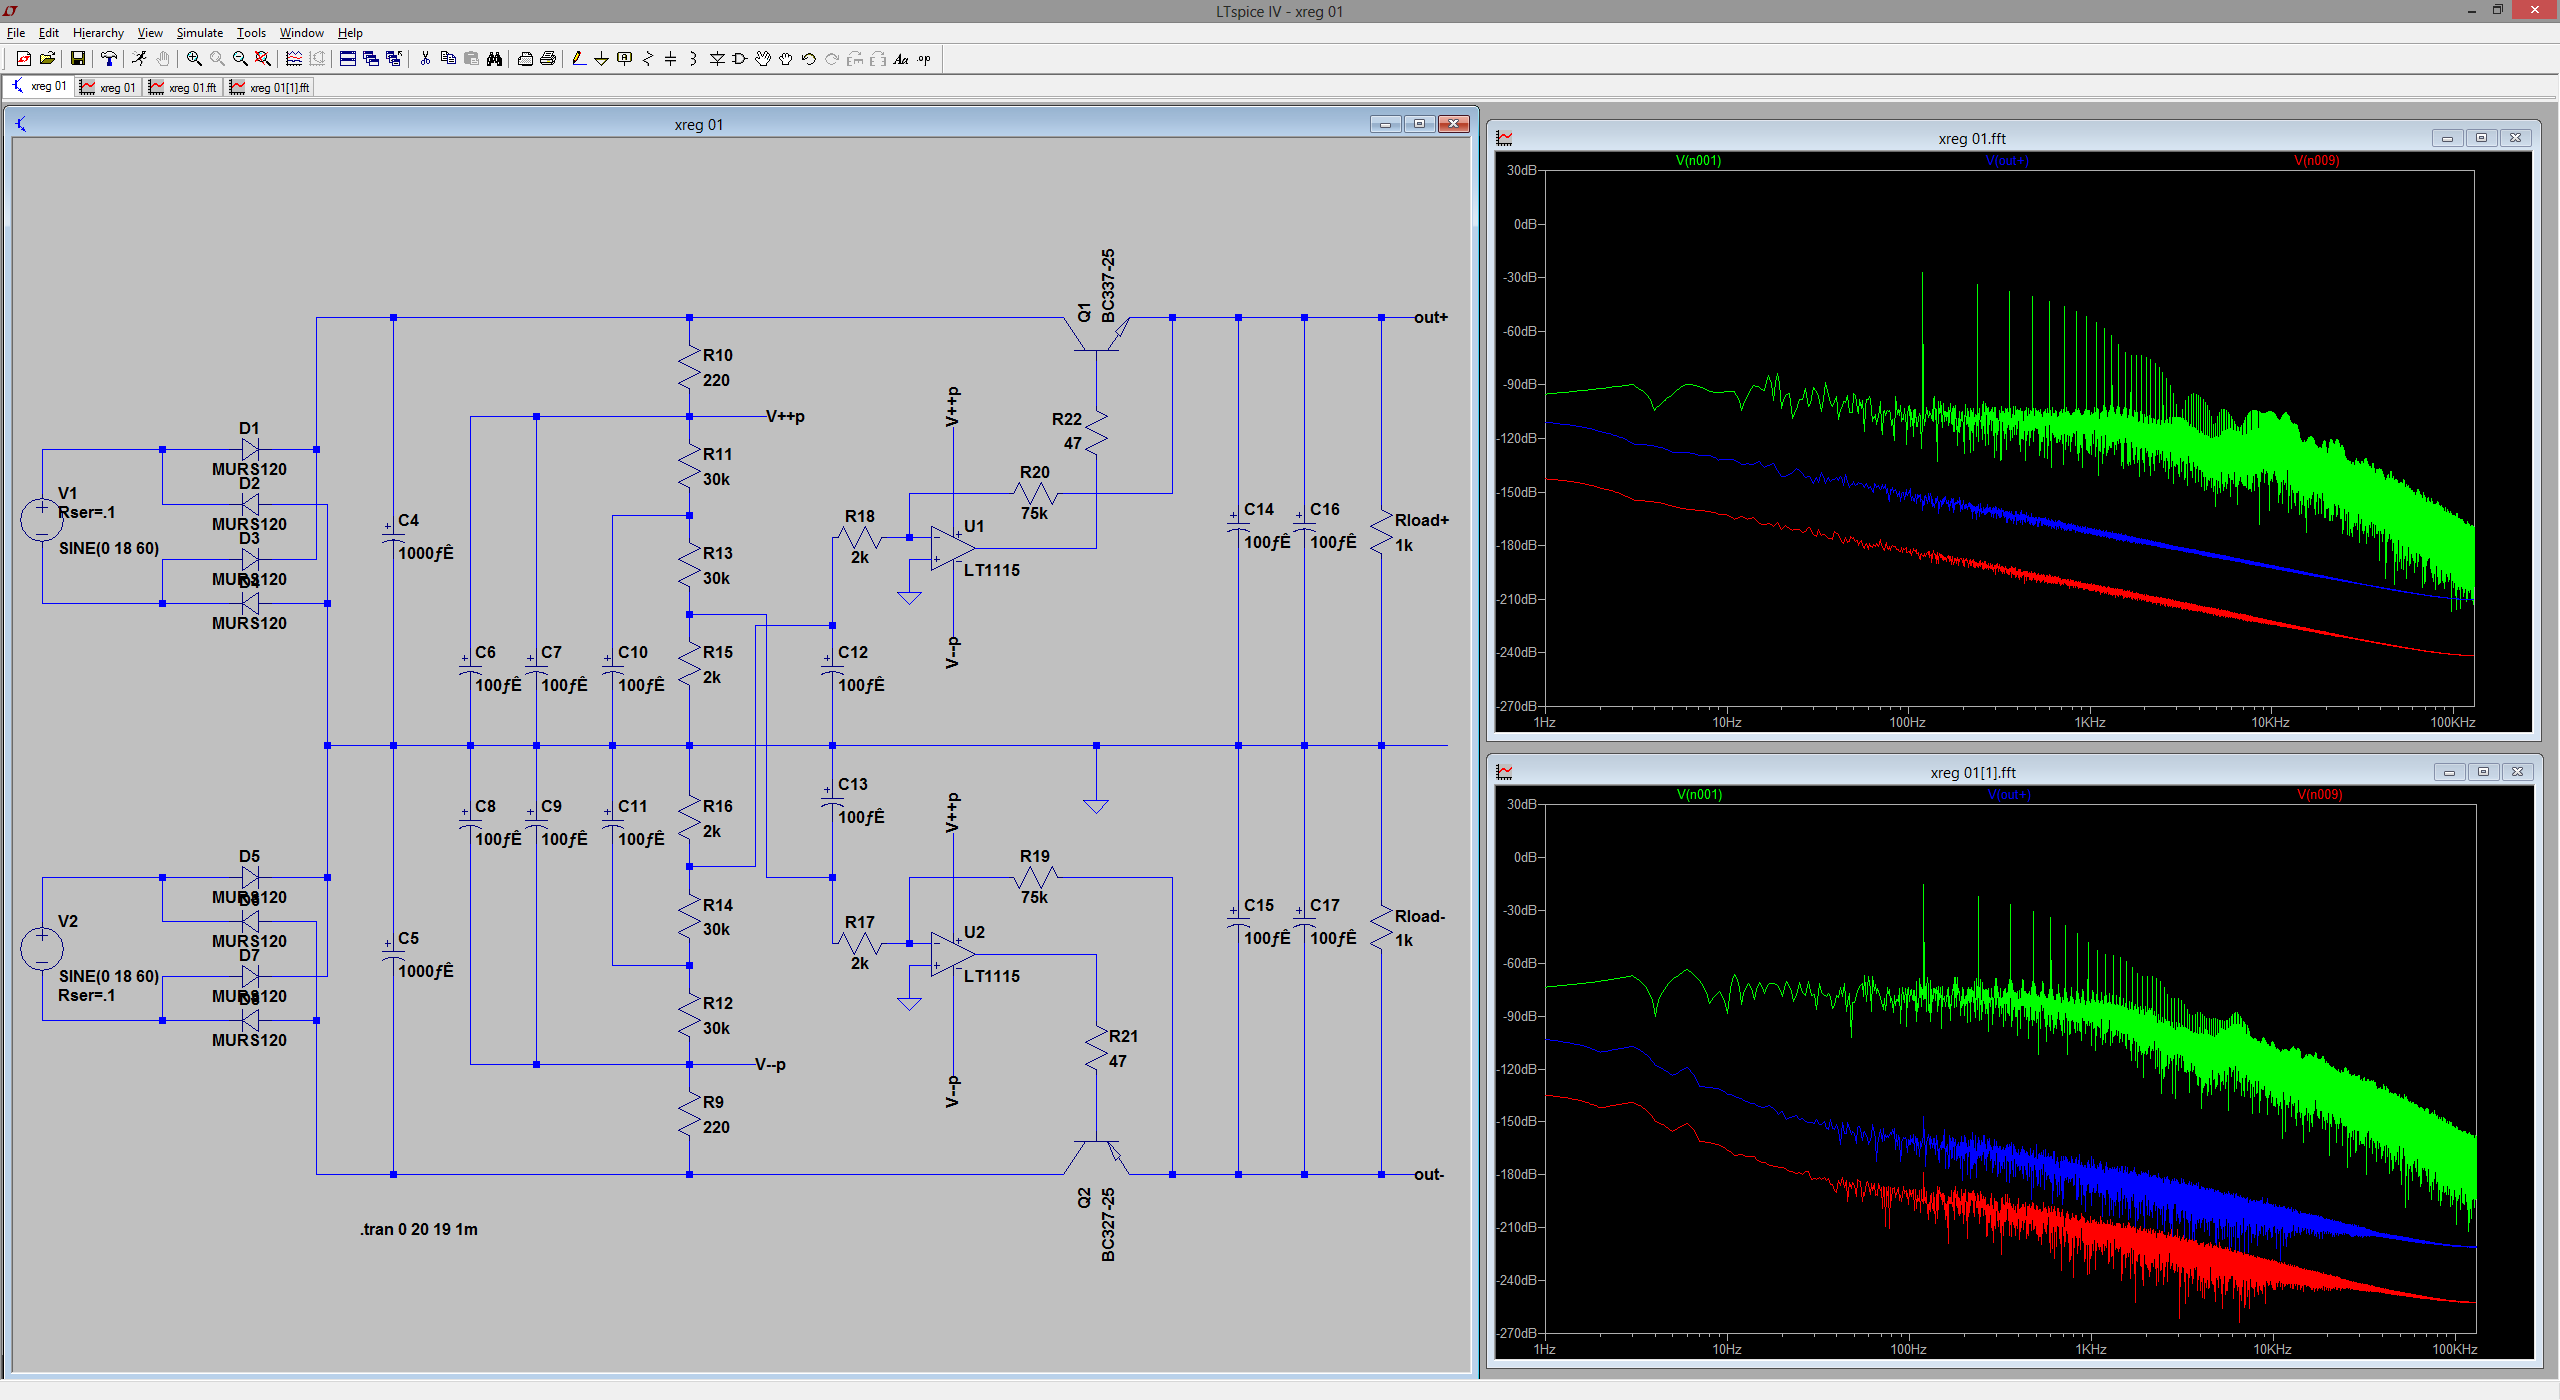Click the out+ net label
Viewport: 2560px width, 1400px height.
tap(1430, 317)
